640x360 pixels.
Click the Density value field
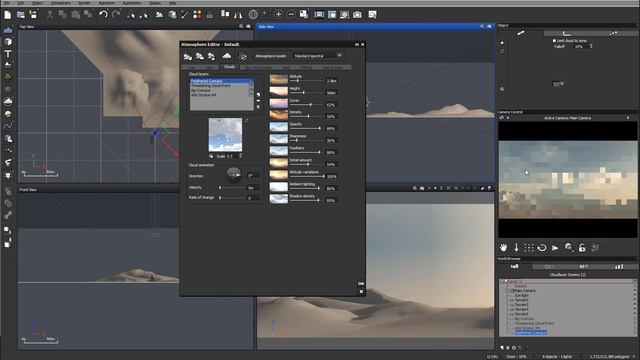click(332, 117)
